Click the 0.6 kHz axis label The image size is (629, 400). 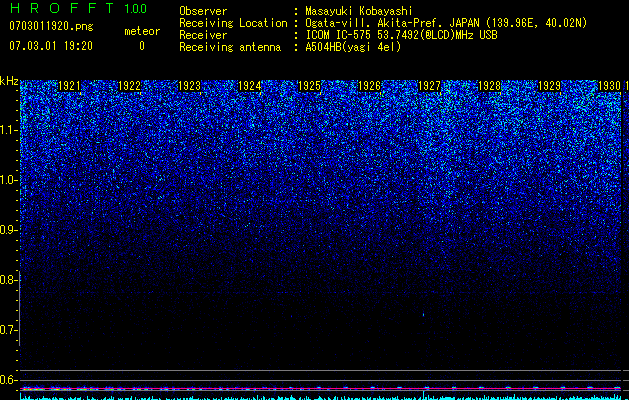click(8, 380)
